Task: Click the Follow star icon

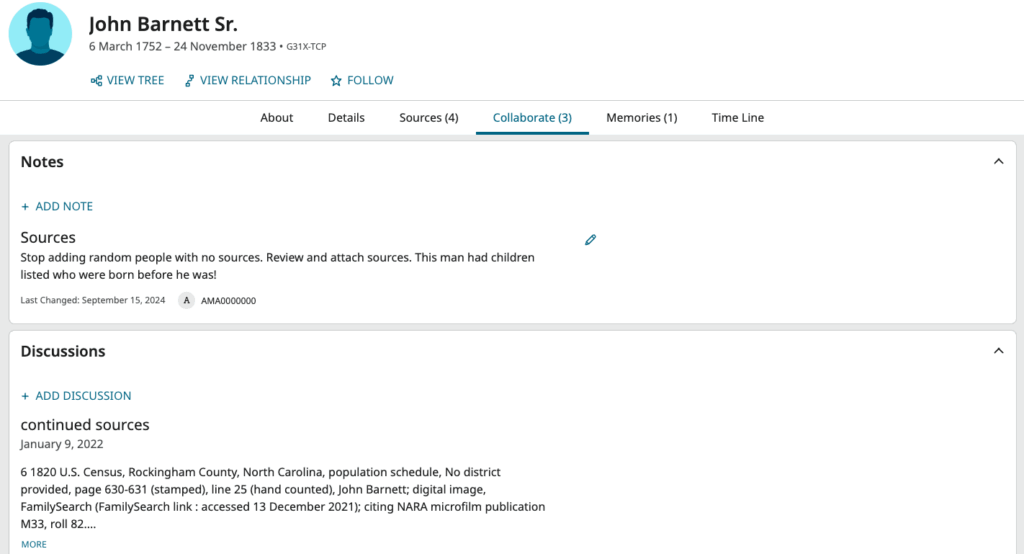Action: 336,80
